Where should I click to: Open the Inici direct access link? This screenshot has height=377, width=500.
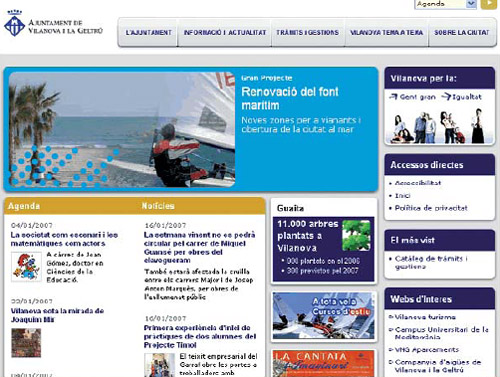pyautogui.click(x=402, y=196)
